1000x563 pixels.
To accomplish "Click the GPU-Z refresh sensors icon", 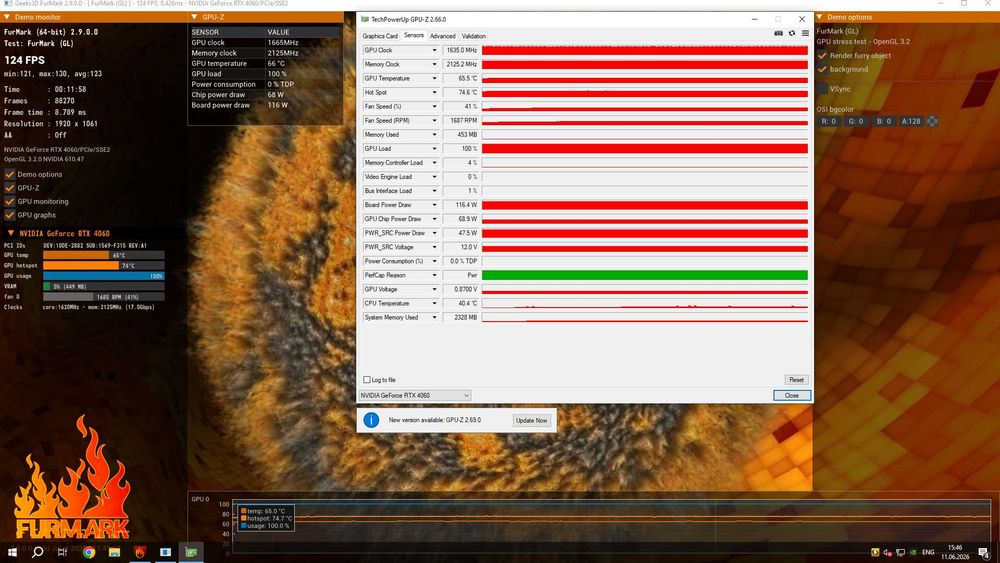I will (x=792, y=33).
